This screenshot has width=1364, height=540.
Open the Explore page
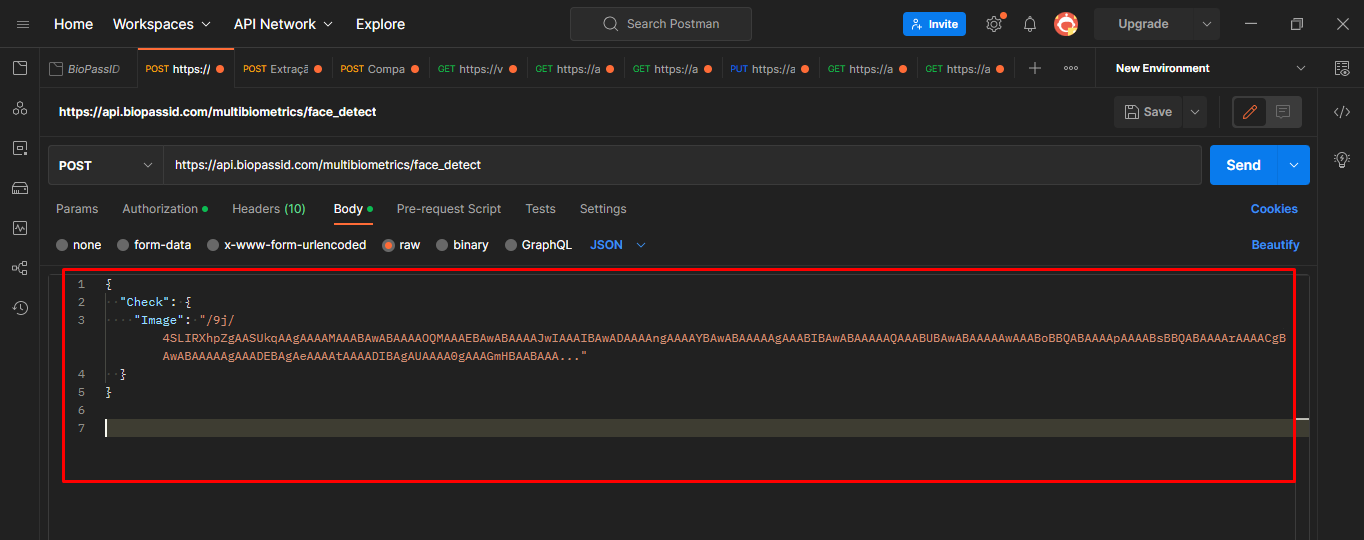coord(381,24)
